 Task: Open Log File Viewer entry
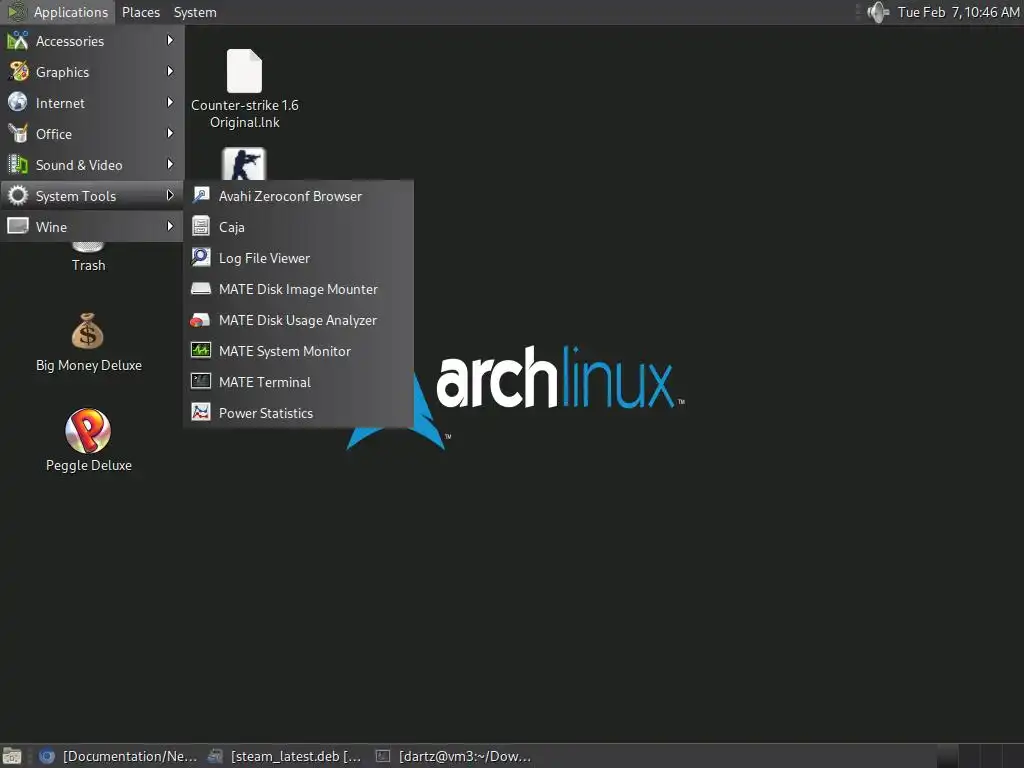(299, 258)
